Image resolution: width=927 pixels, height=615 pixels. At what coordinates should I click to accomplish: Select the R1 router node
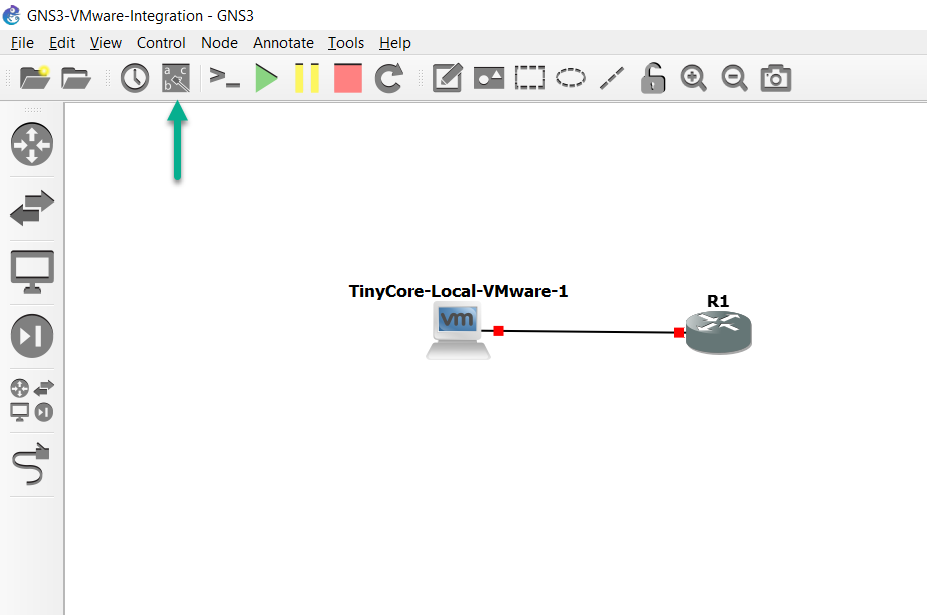718,332
